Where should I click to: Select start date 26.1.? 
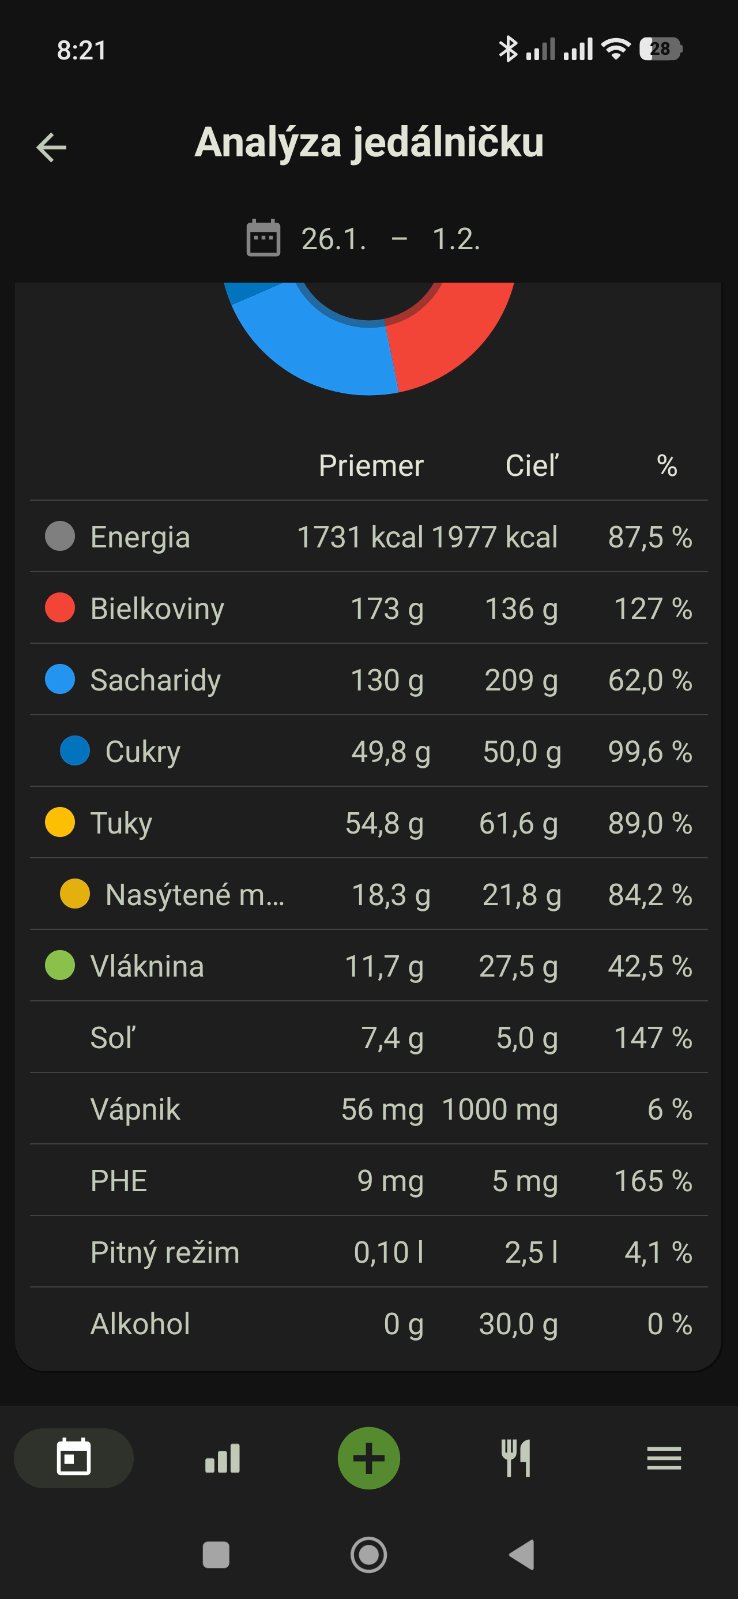coord(334,239)
